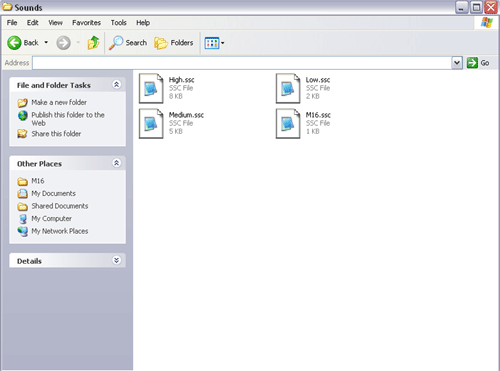500x371 pixels.
Task: Open the Favorites menu
Action: point(86,23)
